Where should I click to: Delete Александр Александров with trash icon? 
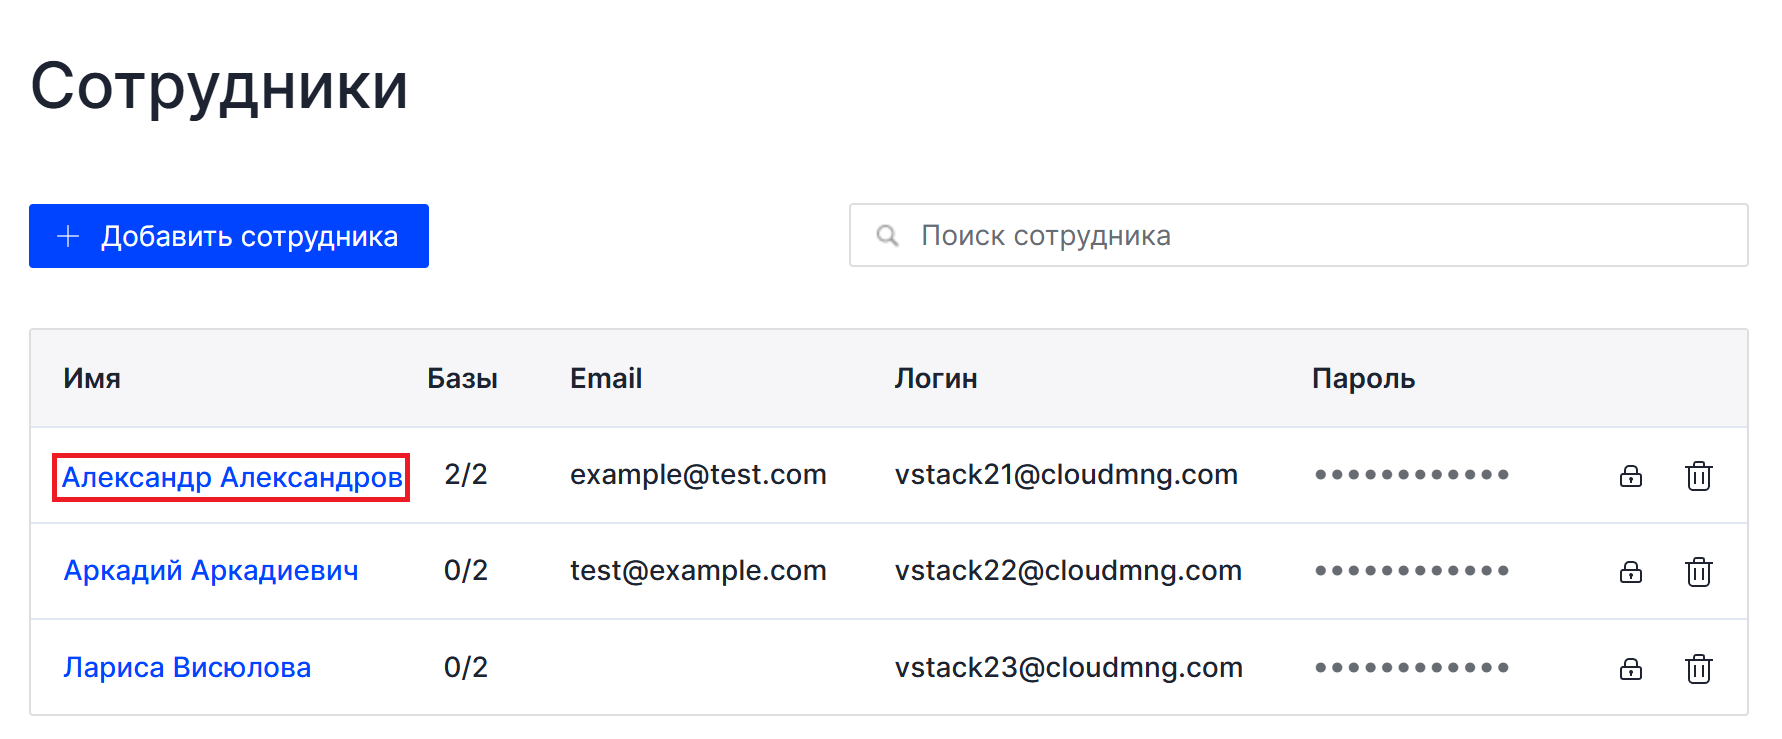click(1699, 476)
